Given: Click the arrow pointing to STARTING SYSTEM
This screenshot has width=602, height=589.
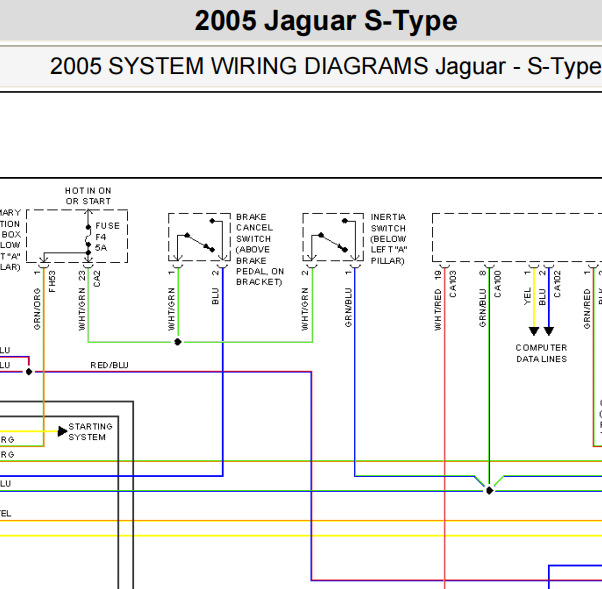Looking at the screenshot, I should click(x=62, y=431).
